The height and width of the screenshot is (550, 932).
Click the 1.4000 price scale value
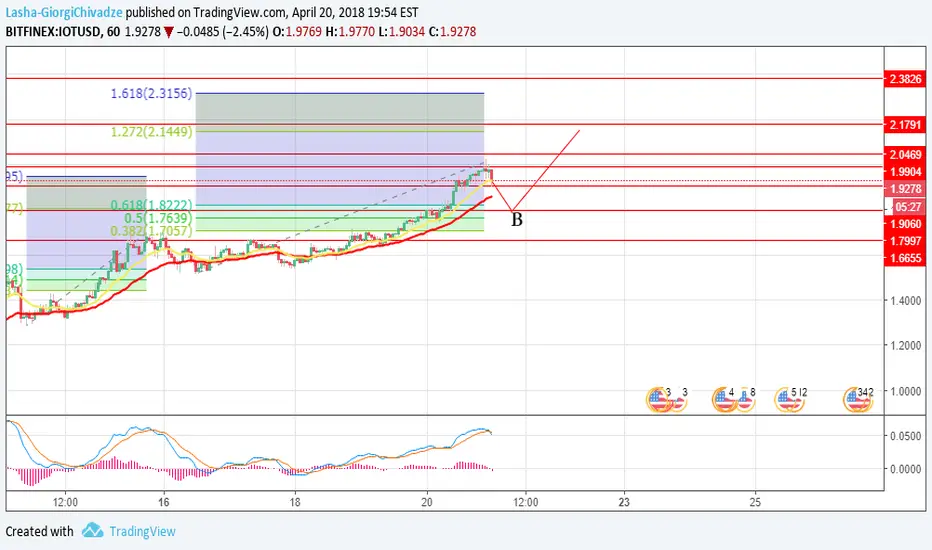(x=906, y=301)
